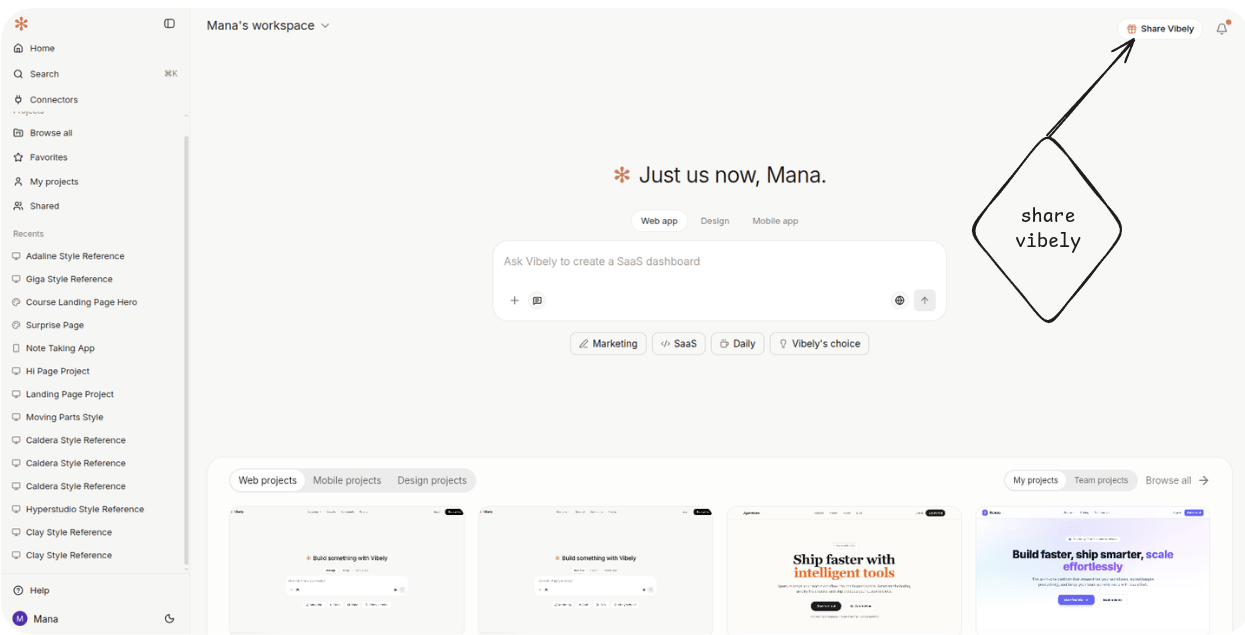Click the globe icon in prompt box
The width and height of the screenshot is (1245, 635).
point(899,300)
